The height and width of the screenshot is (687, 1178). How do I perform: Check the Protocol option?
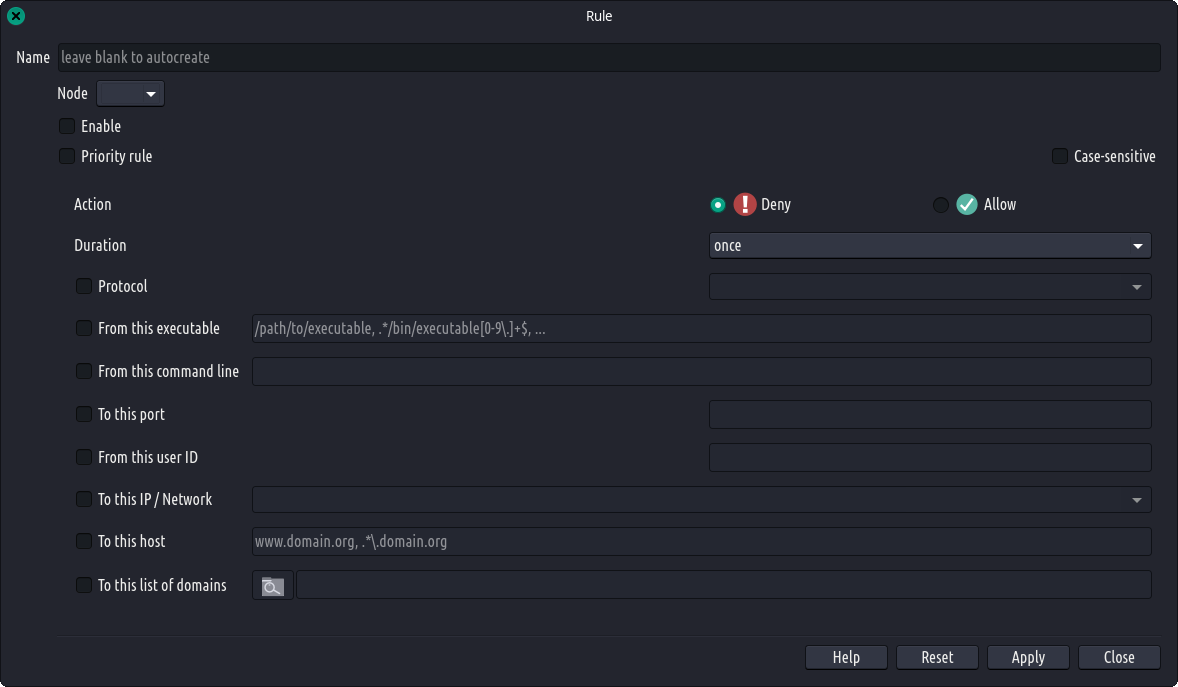[84, 286]
